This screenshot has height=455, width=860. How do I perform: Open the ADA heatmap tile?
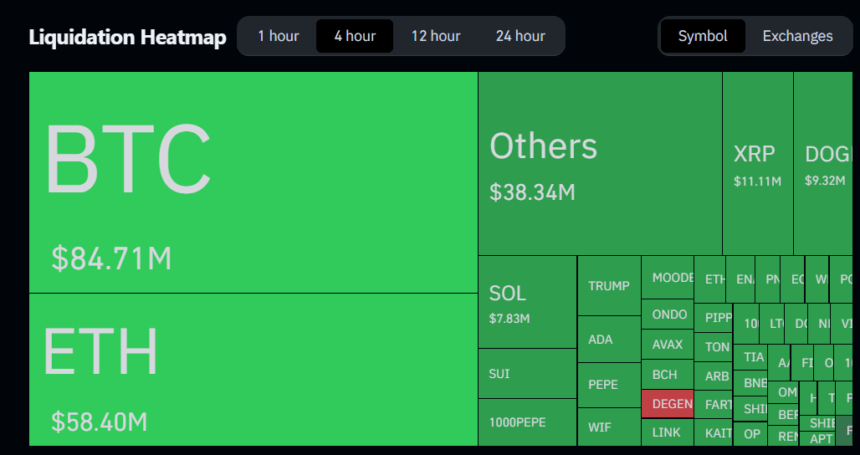609,339
